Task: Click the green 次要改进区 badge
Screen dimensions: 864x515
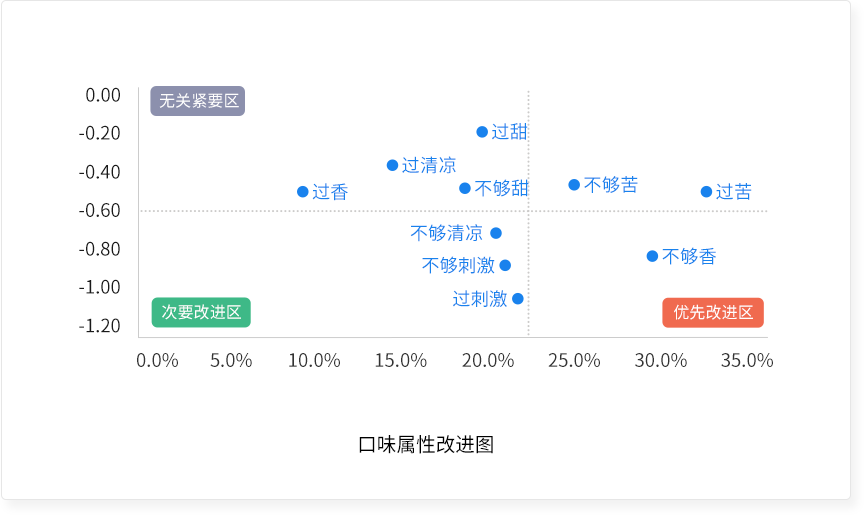Action: (201, 312)
